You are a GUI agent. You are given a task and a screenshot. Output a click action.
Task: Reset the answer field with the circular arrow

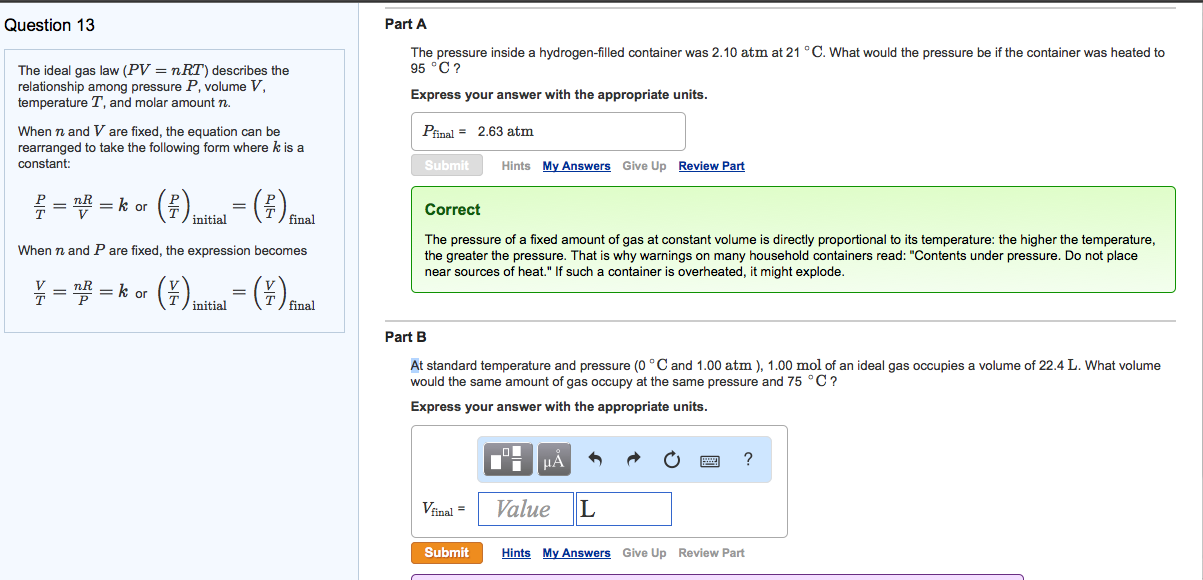671,459
